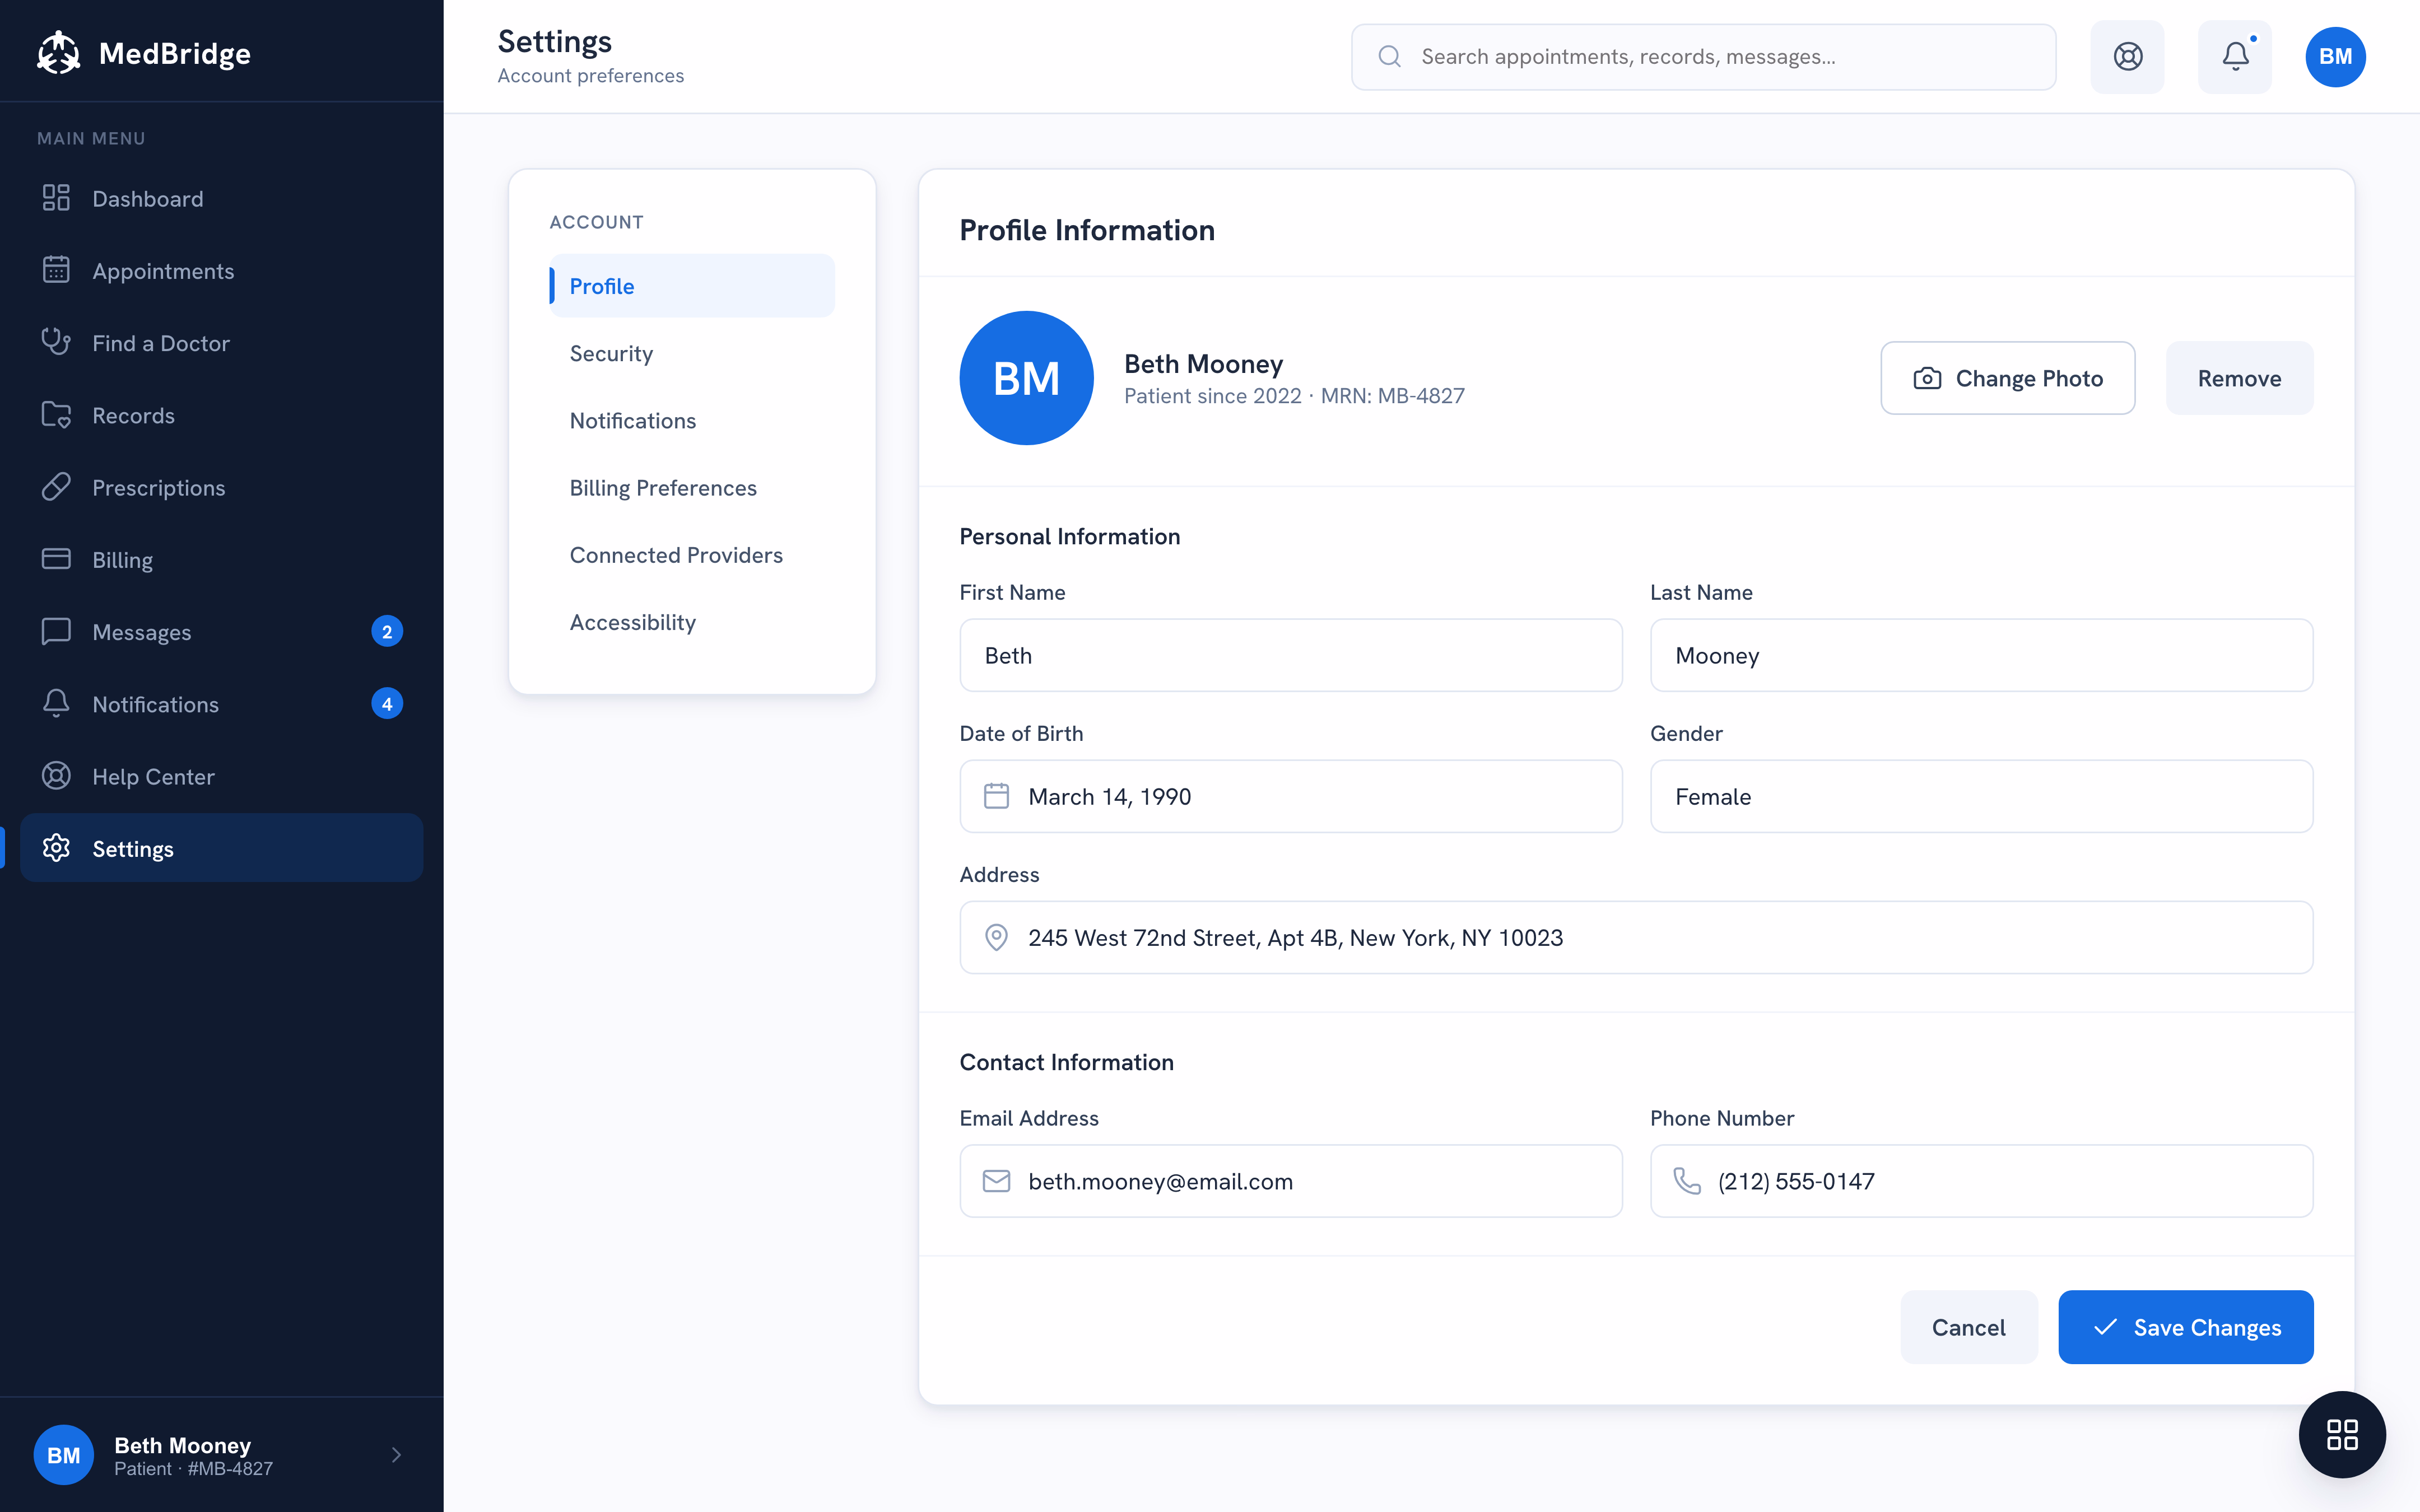Click the Billing card icon in sidebar
The height and width of the screenshot is (1512, 2420).
tap(56, 559)
